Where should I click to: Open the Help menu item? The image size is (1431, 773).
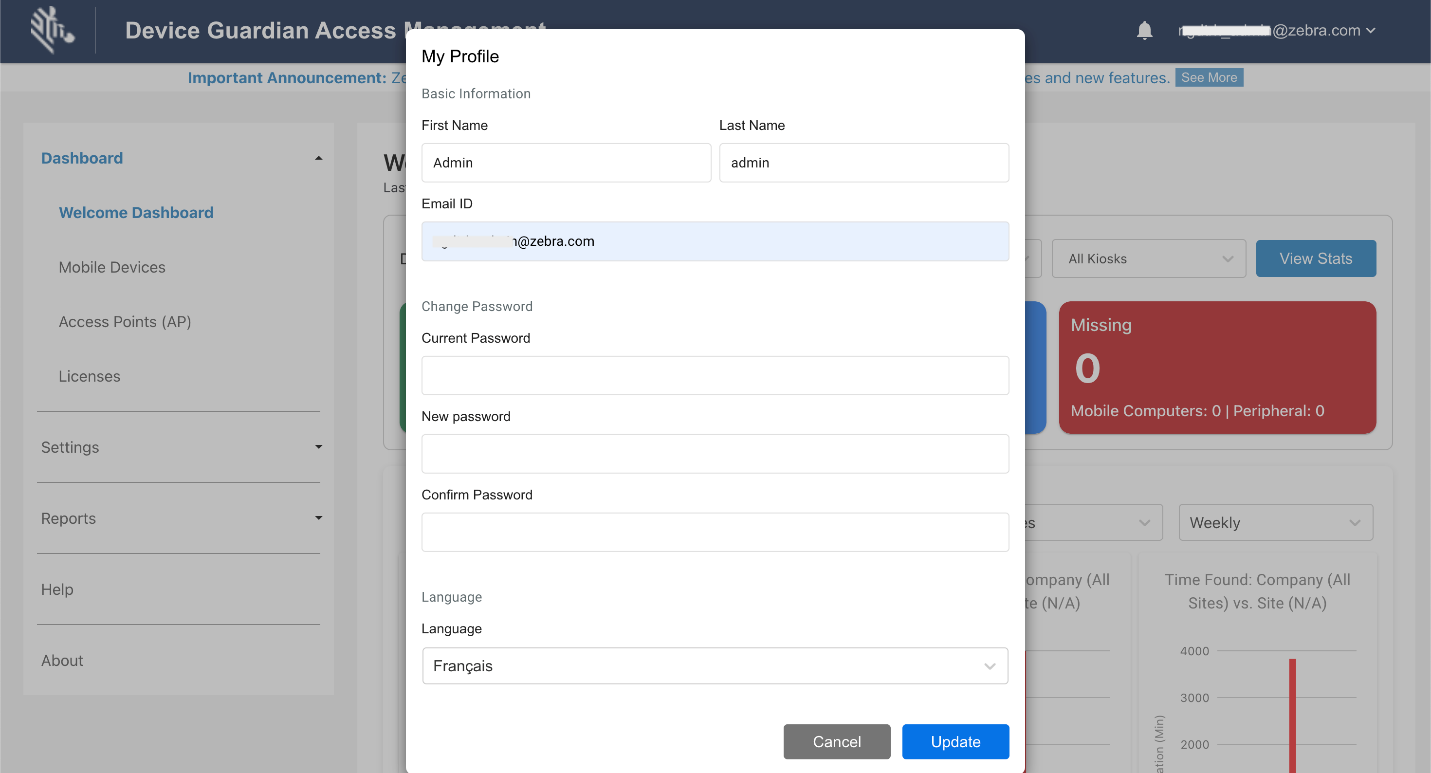(57, 590)
